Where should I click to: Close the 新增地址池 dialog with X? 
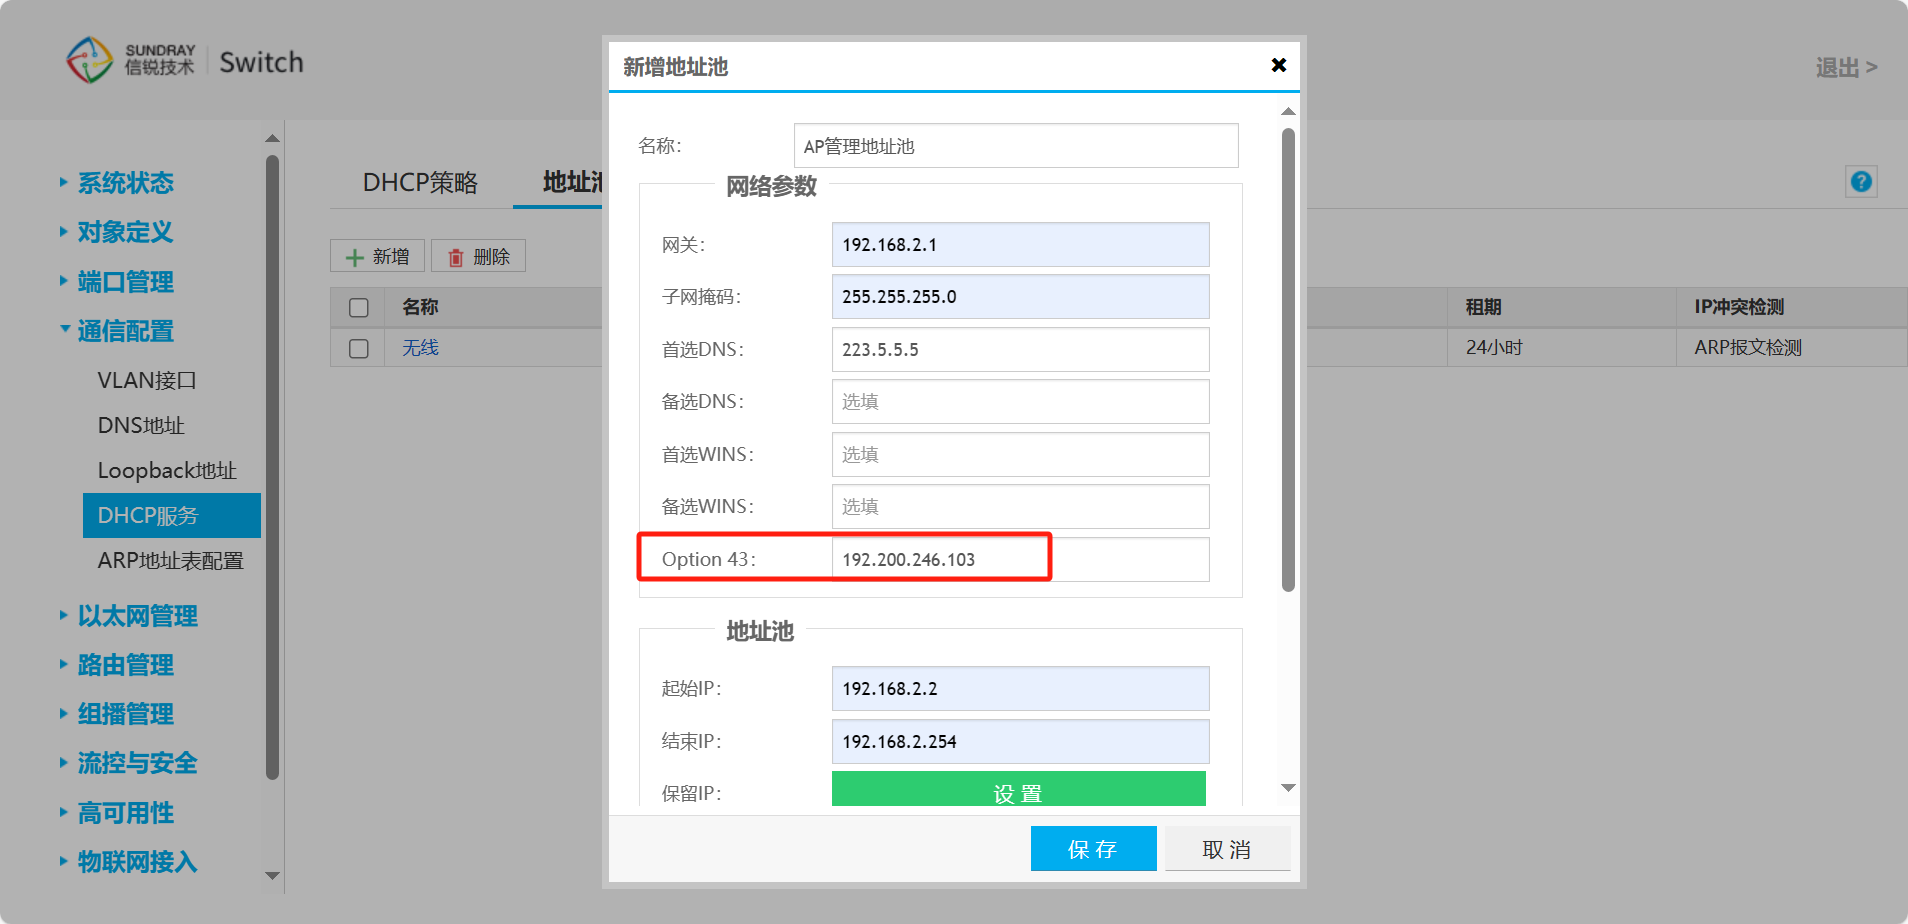[1278, 65]
